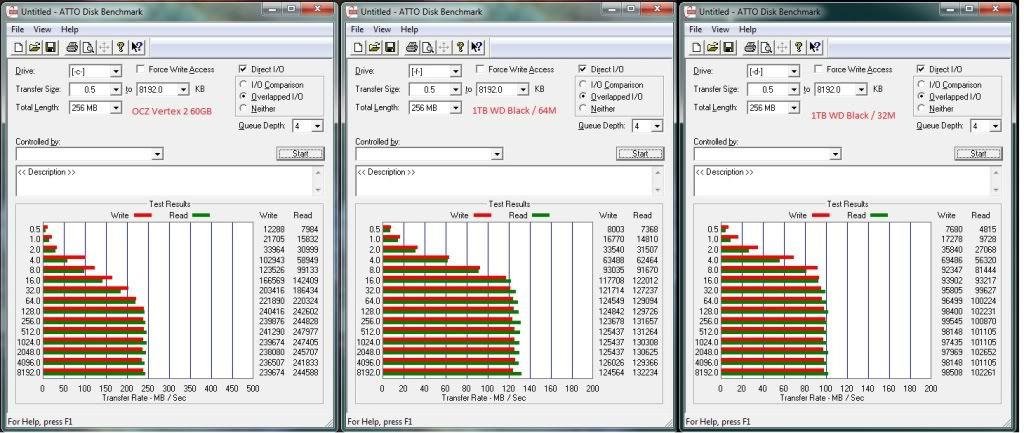The height and width of the screenshot is (433, 1024).
Task: Select the Neither radio option in the right window
Action: point(923,109)
